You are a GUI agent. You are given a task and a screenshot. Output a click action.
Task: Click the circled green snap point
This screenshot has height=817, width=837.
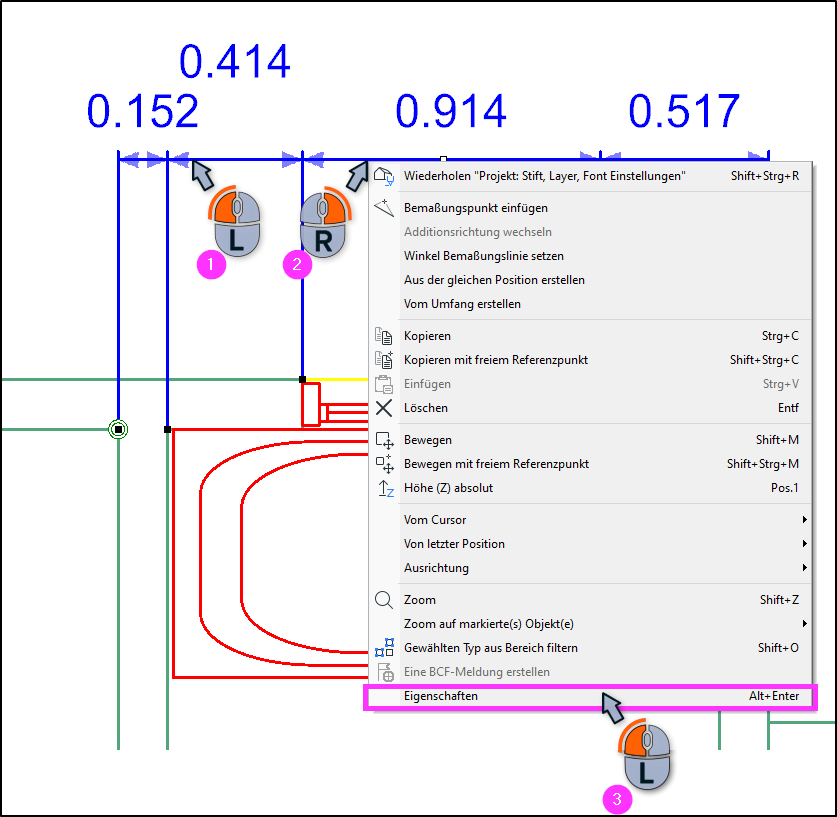click(118, 430)
